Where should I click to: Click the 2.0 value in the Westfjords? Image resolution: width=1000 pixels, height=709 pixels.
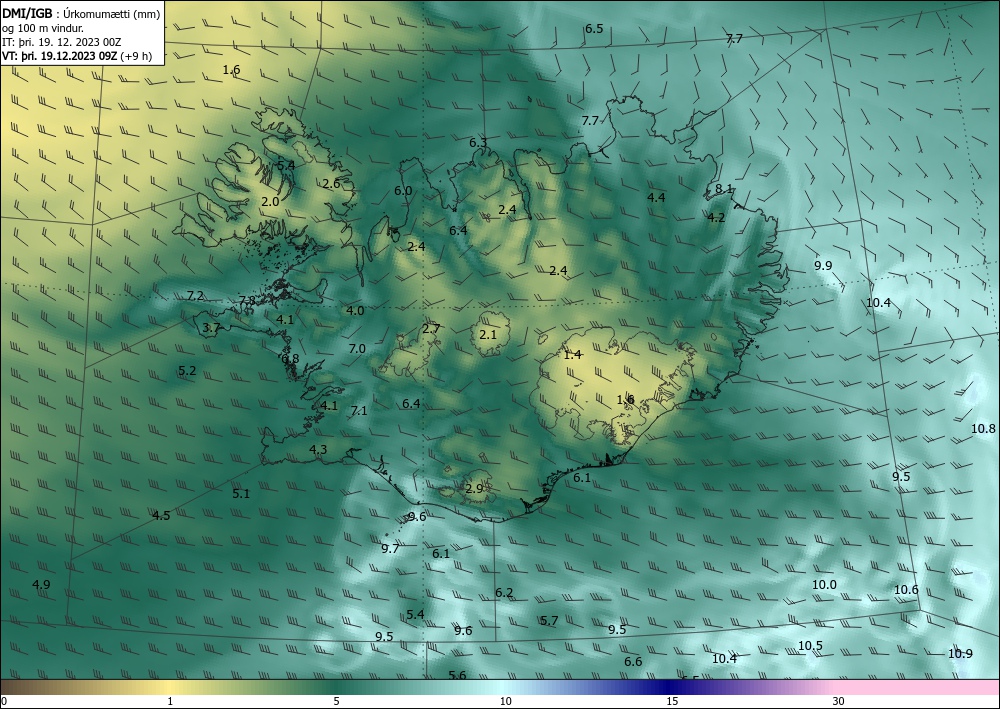pyautogui.click(x=270, y=201)
